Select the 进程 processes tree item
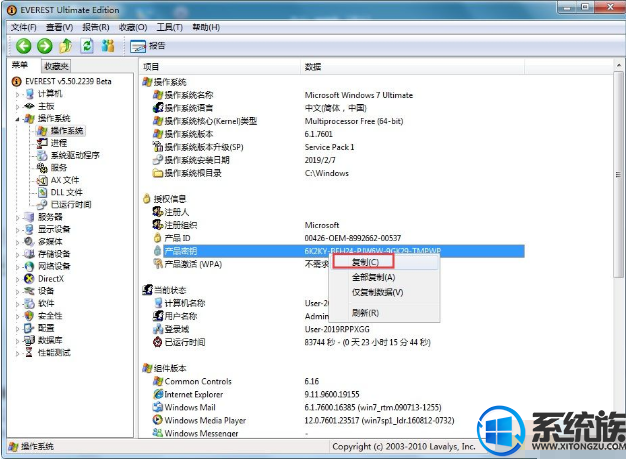 pyautogui.click(x=53, y=143)
